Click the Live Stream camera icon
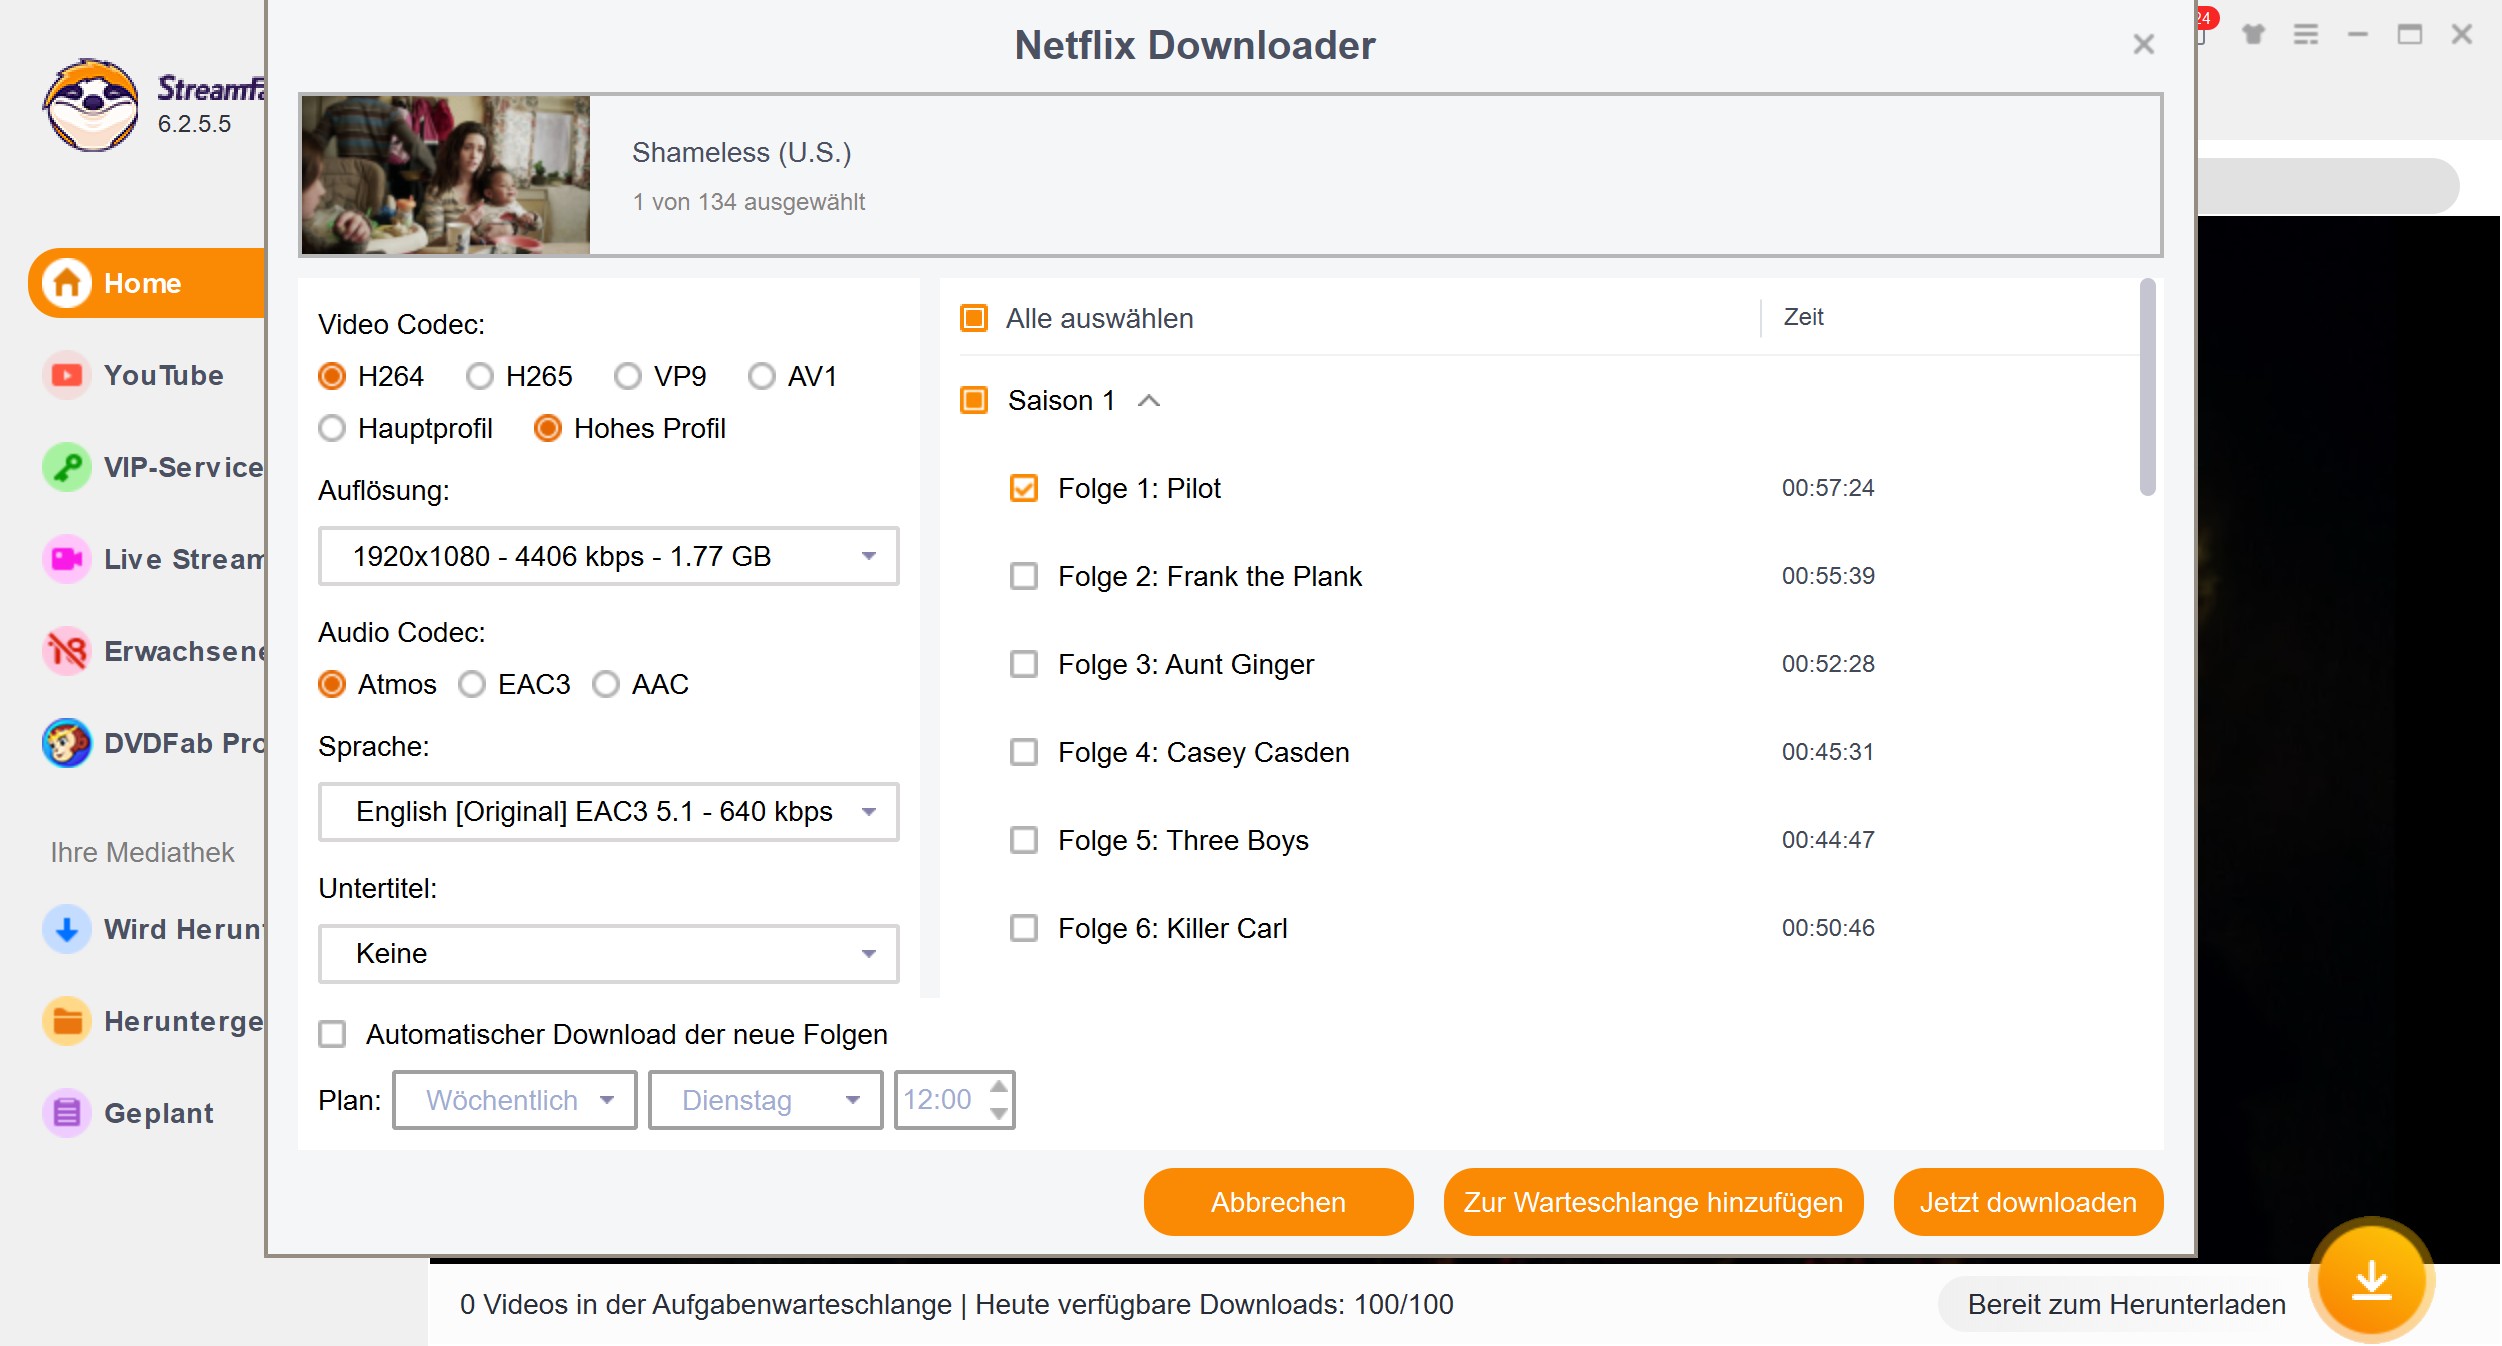The image size is (2502, 1346). pos(66,559)
